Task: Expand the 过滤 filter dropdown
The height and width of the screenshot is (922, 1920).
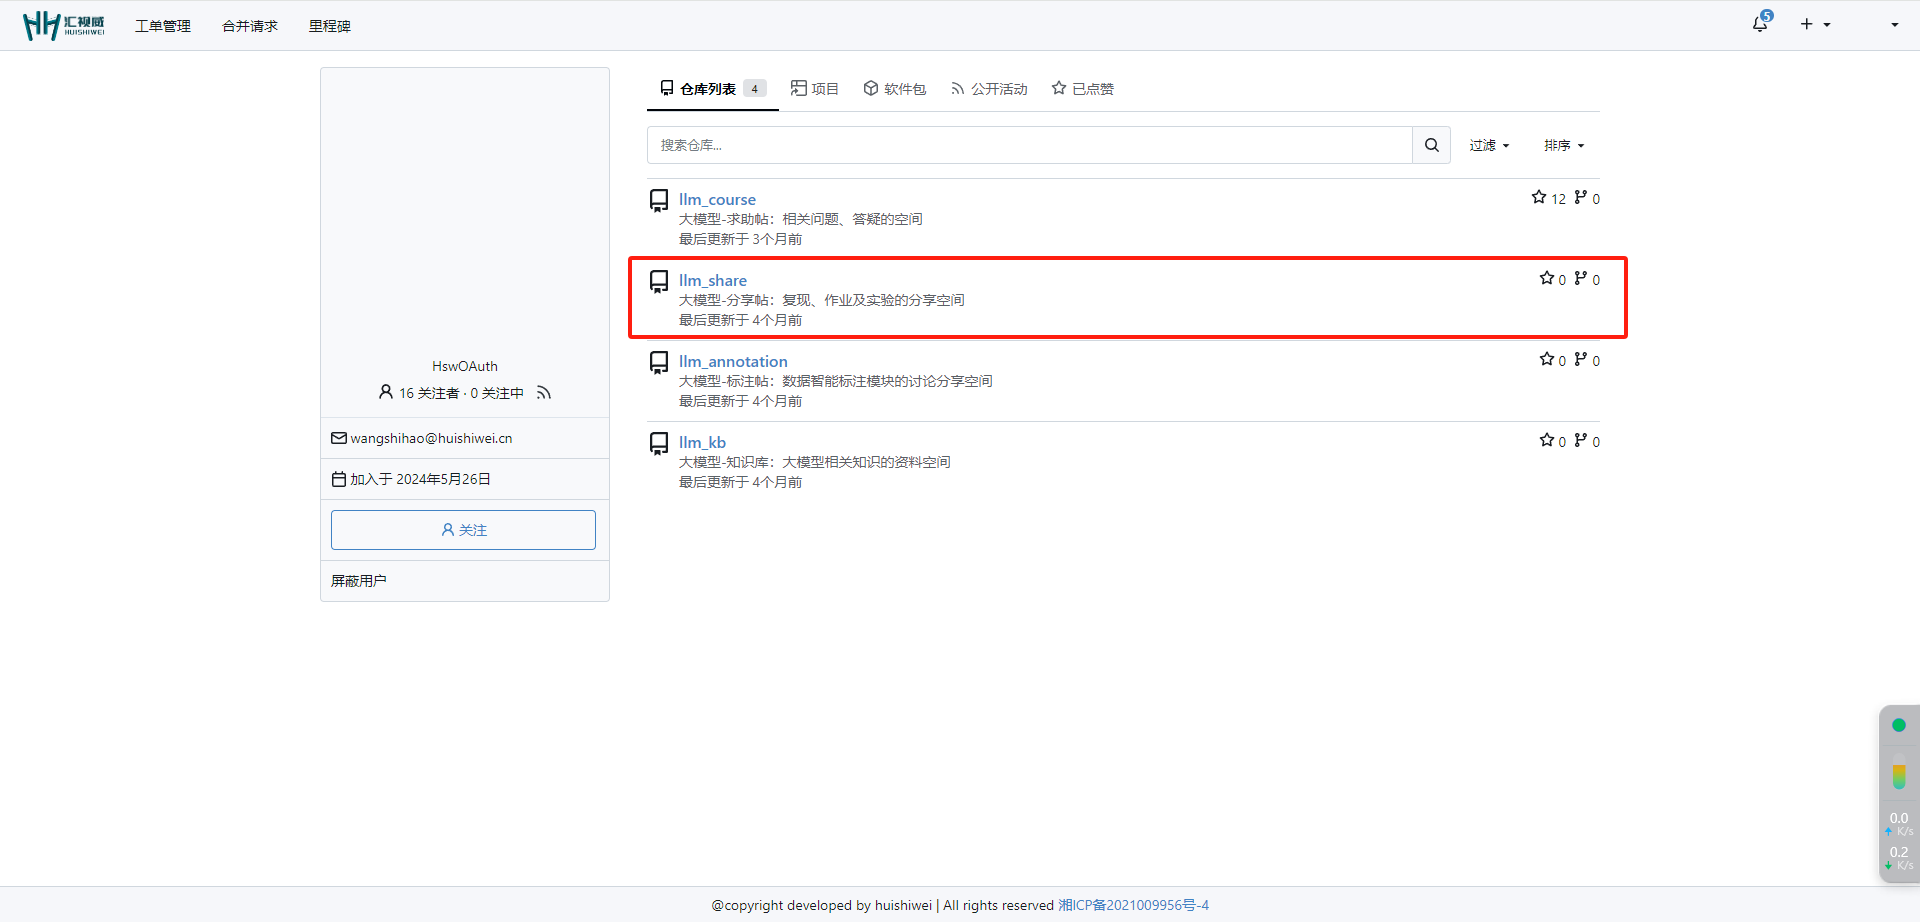Action: [1489, 145]
